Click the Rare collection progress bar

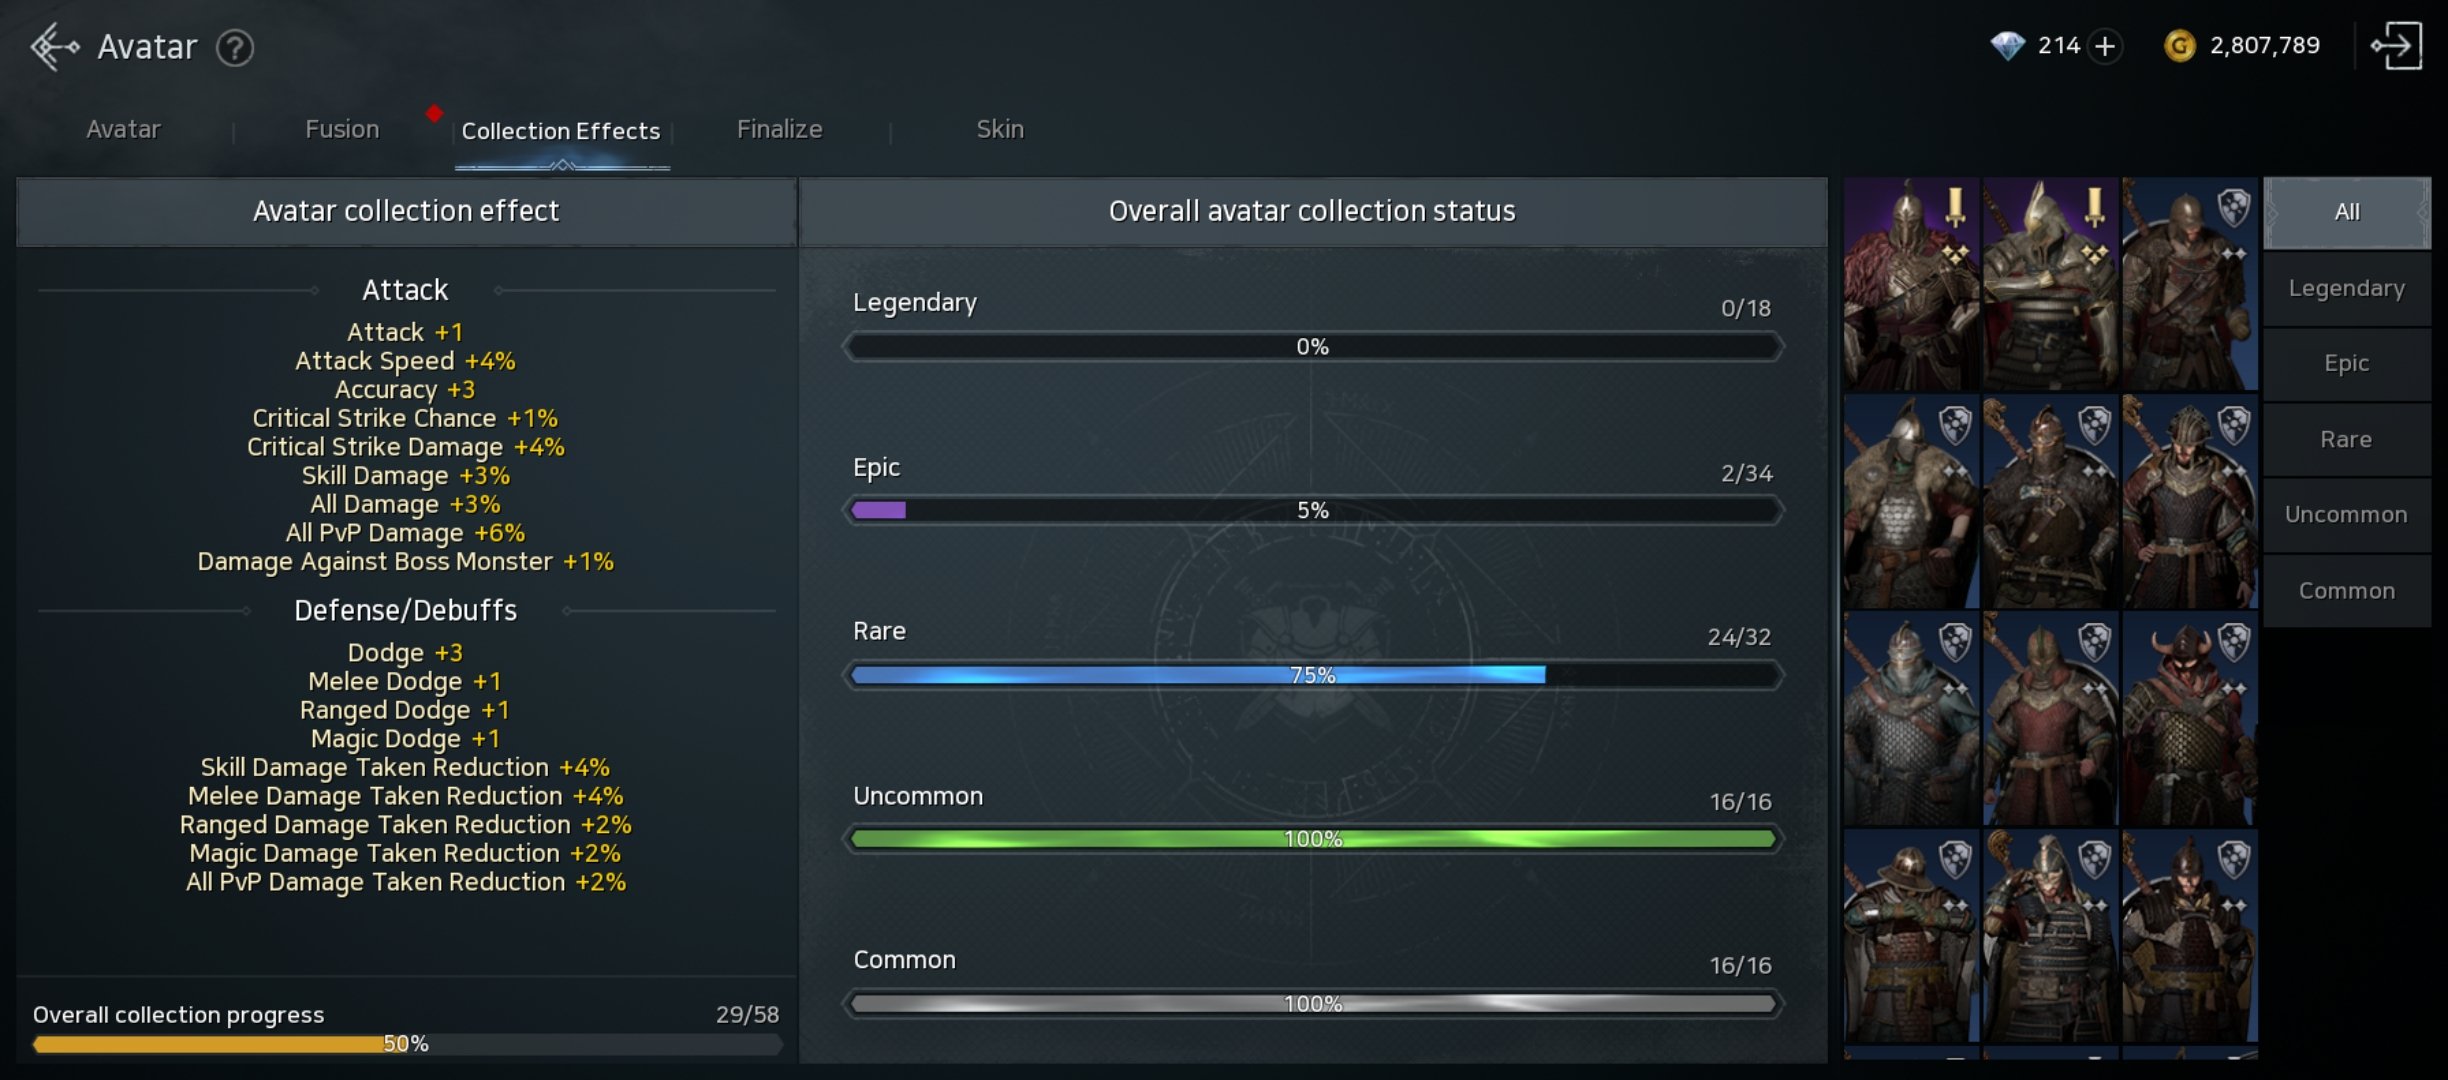pyautogui.click(x=1312, y=675)
